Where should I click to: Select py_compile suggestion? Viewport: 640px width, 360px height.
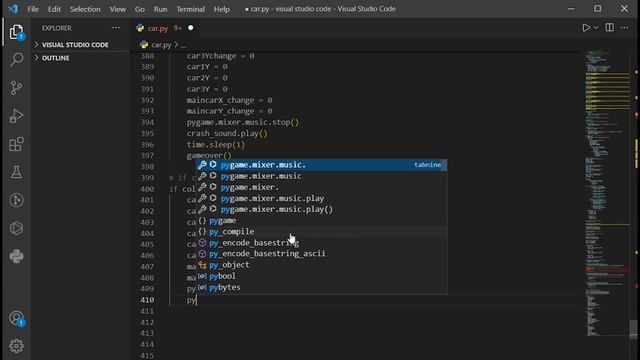tap(322, 231)
